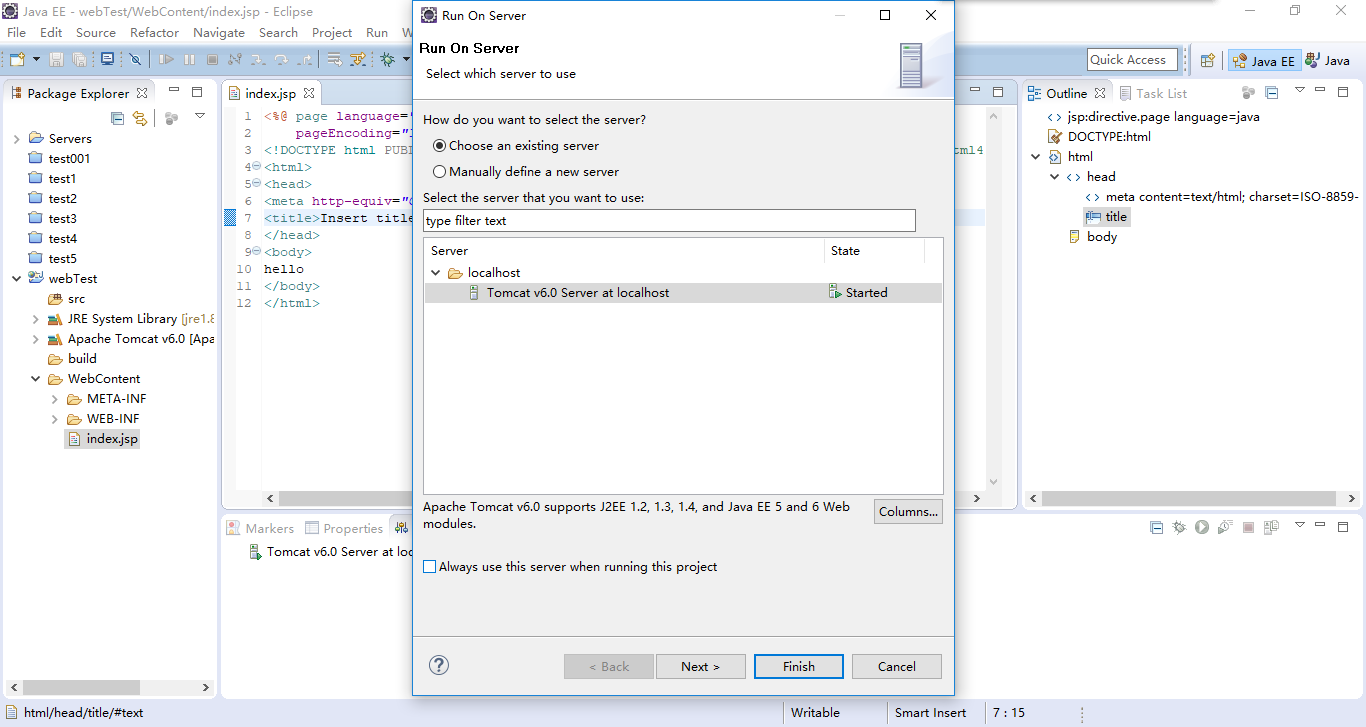The height and width of the screenshot is (727, 1366).
Task: Click the Resume debug icon
Action: (166, 60)
